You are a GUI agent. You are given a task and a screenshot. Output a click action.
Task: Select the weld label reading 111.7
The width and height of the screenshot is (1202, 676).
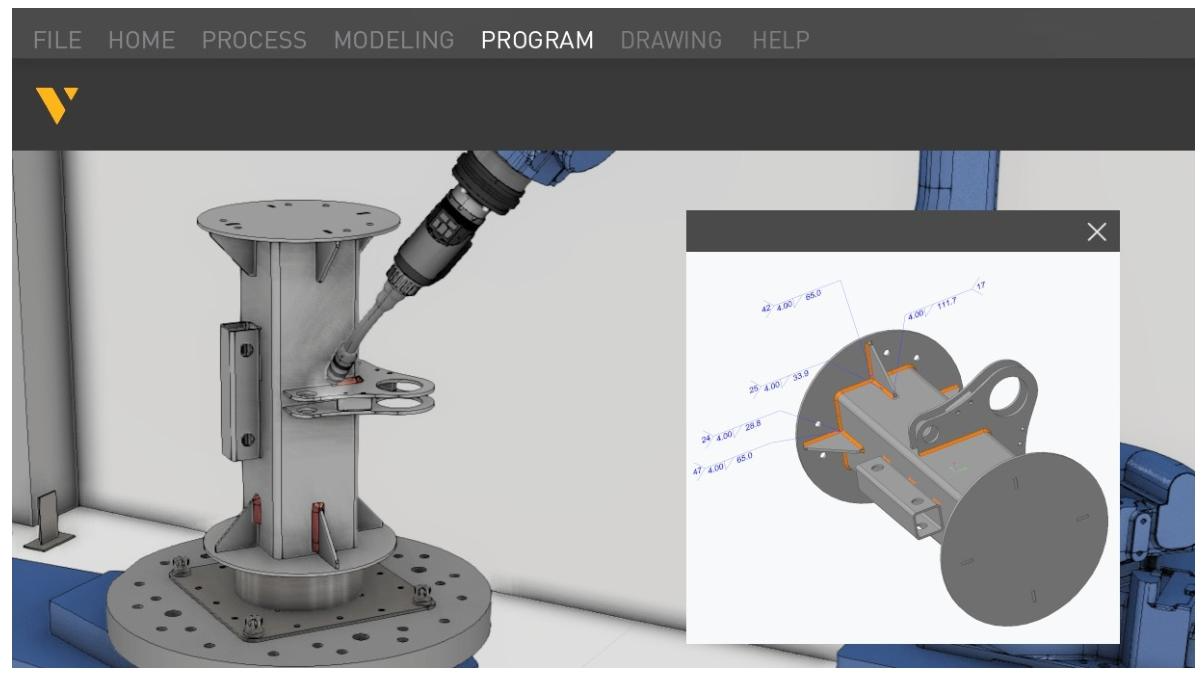[945, 303]
